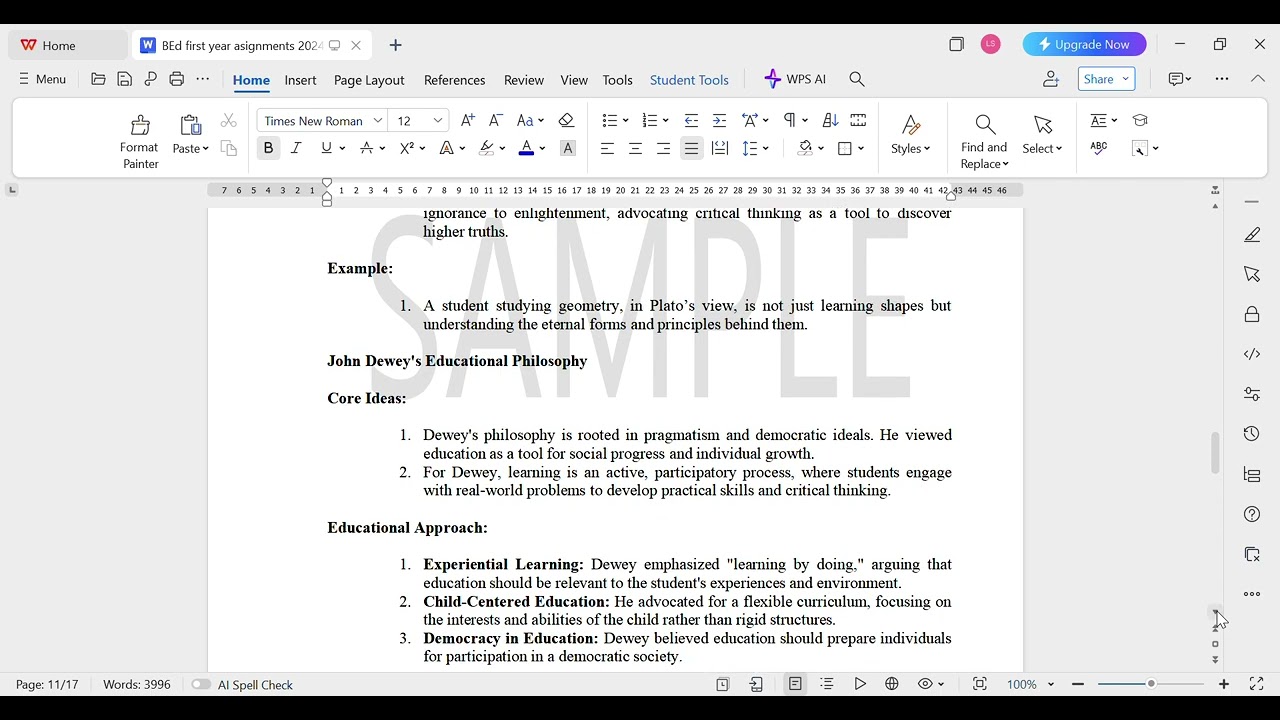Click the spell check ABC icon
The height and width of the screenshot is (720, 1280).
click(x=1099, y=148)
